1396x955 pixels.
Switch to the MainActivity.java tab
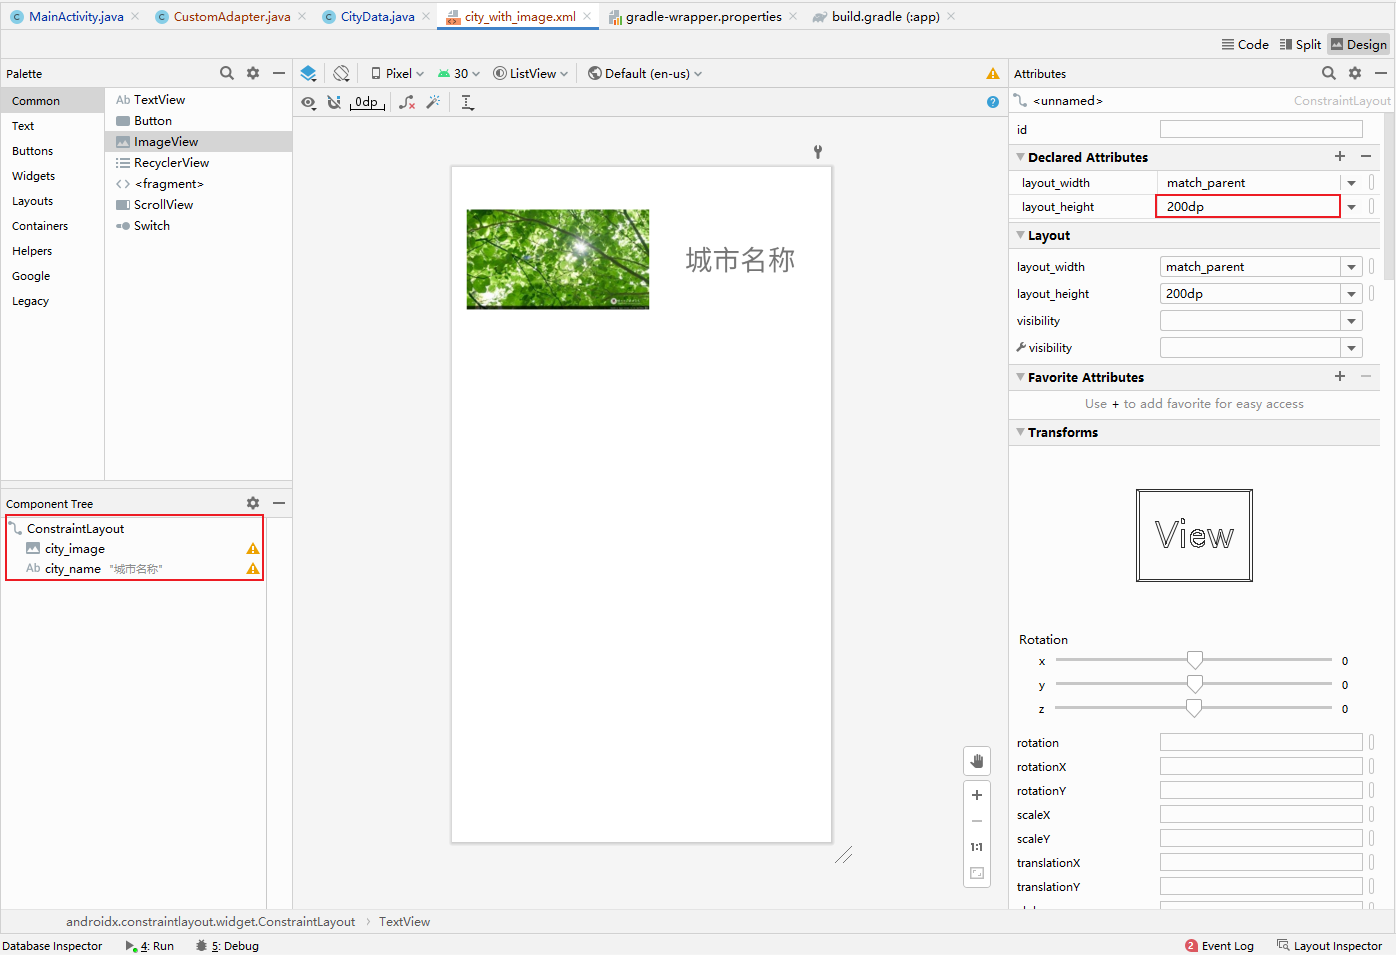(x=75, y=16)
